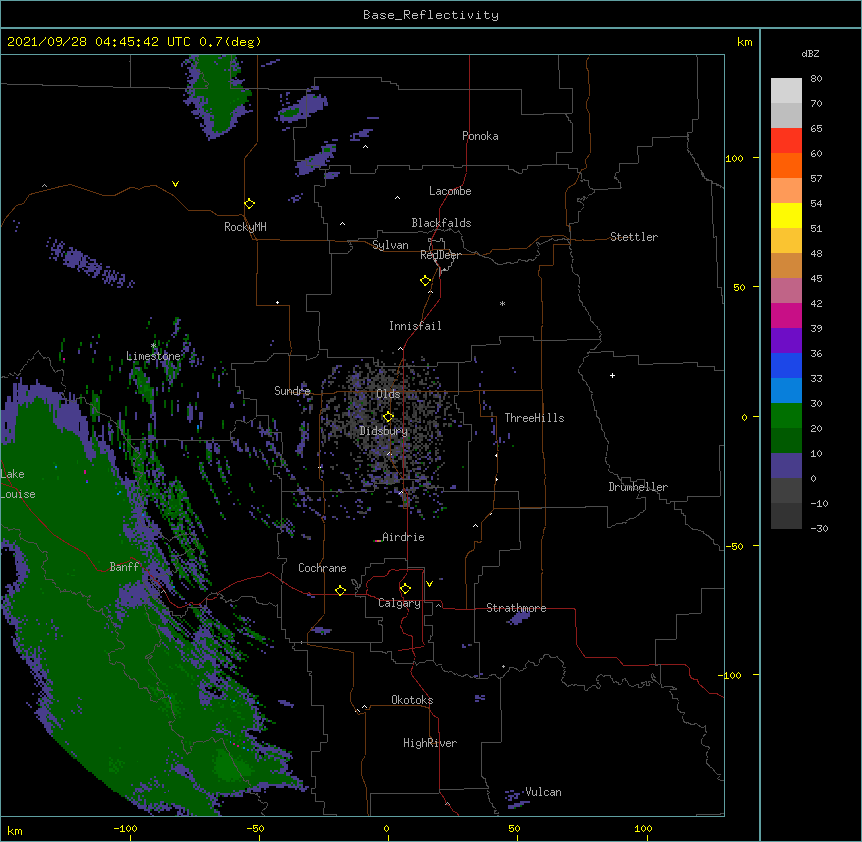Click the yellow V marker northwest of RockyMH

coord(175,184)
